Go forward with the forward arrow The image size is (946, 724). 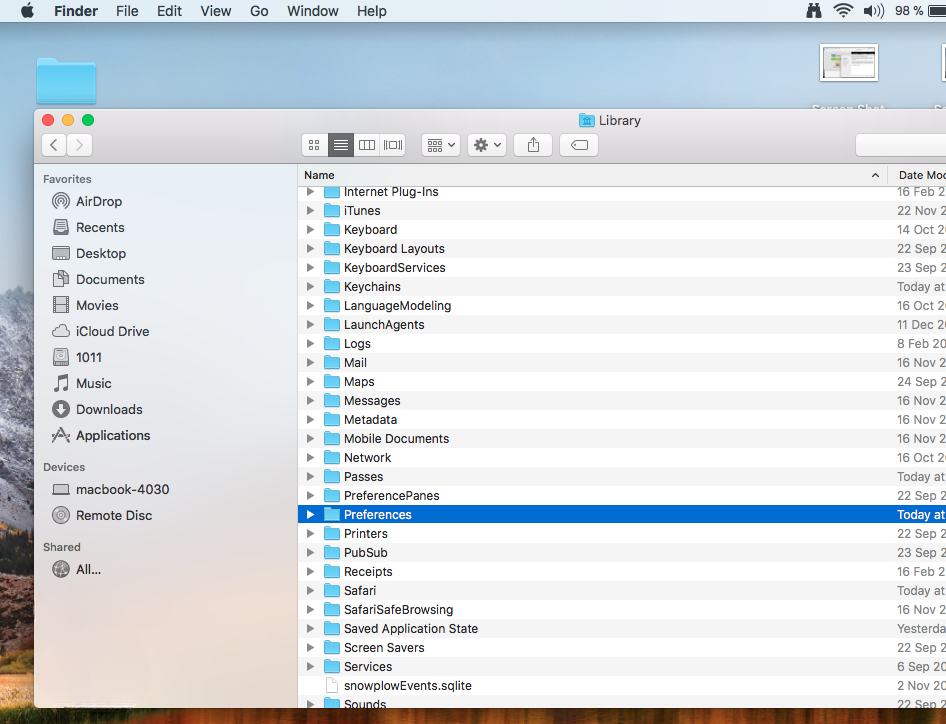point(80,145)
